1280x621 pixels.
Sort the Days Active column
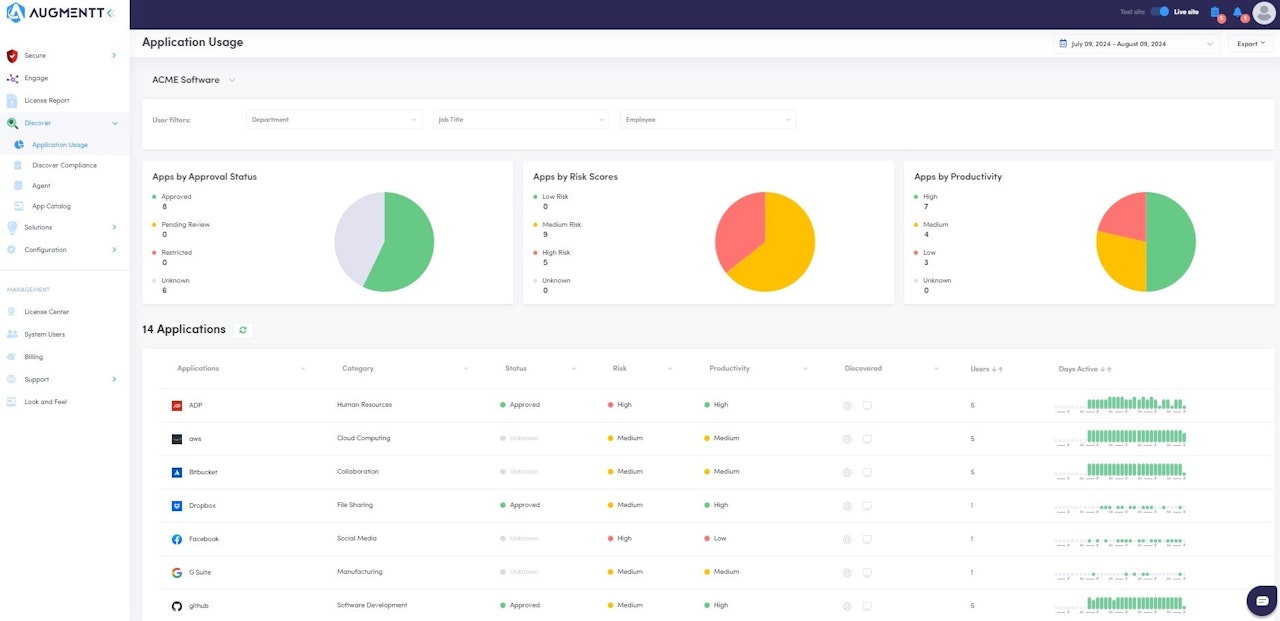(x=1085, y=369)
